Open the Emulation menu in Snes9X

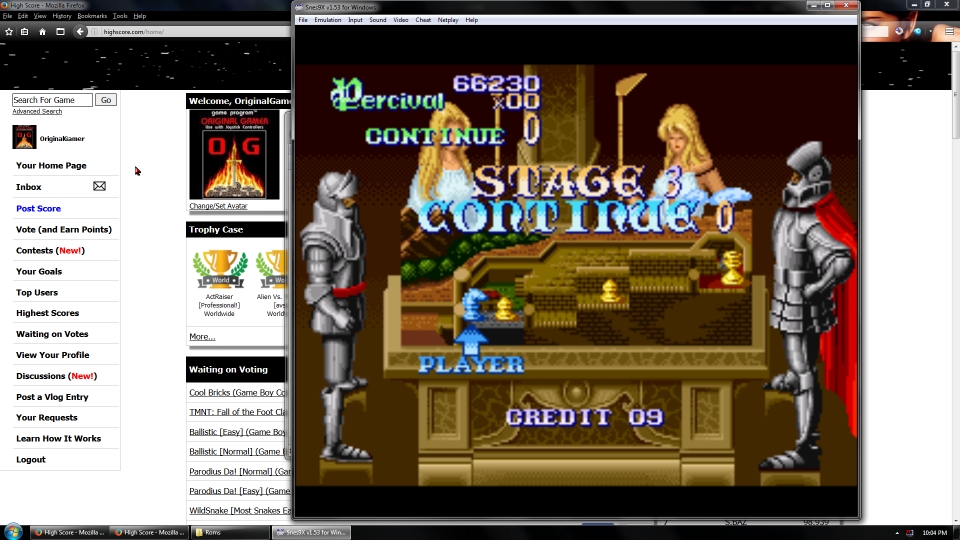[x=327, y=20]
